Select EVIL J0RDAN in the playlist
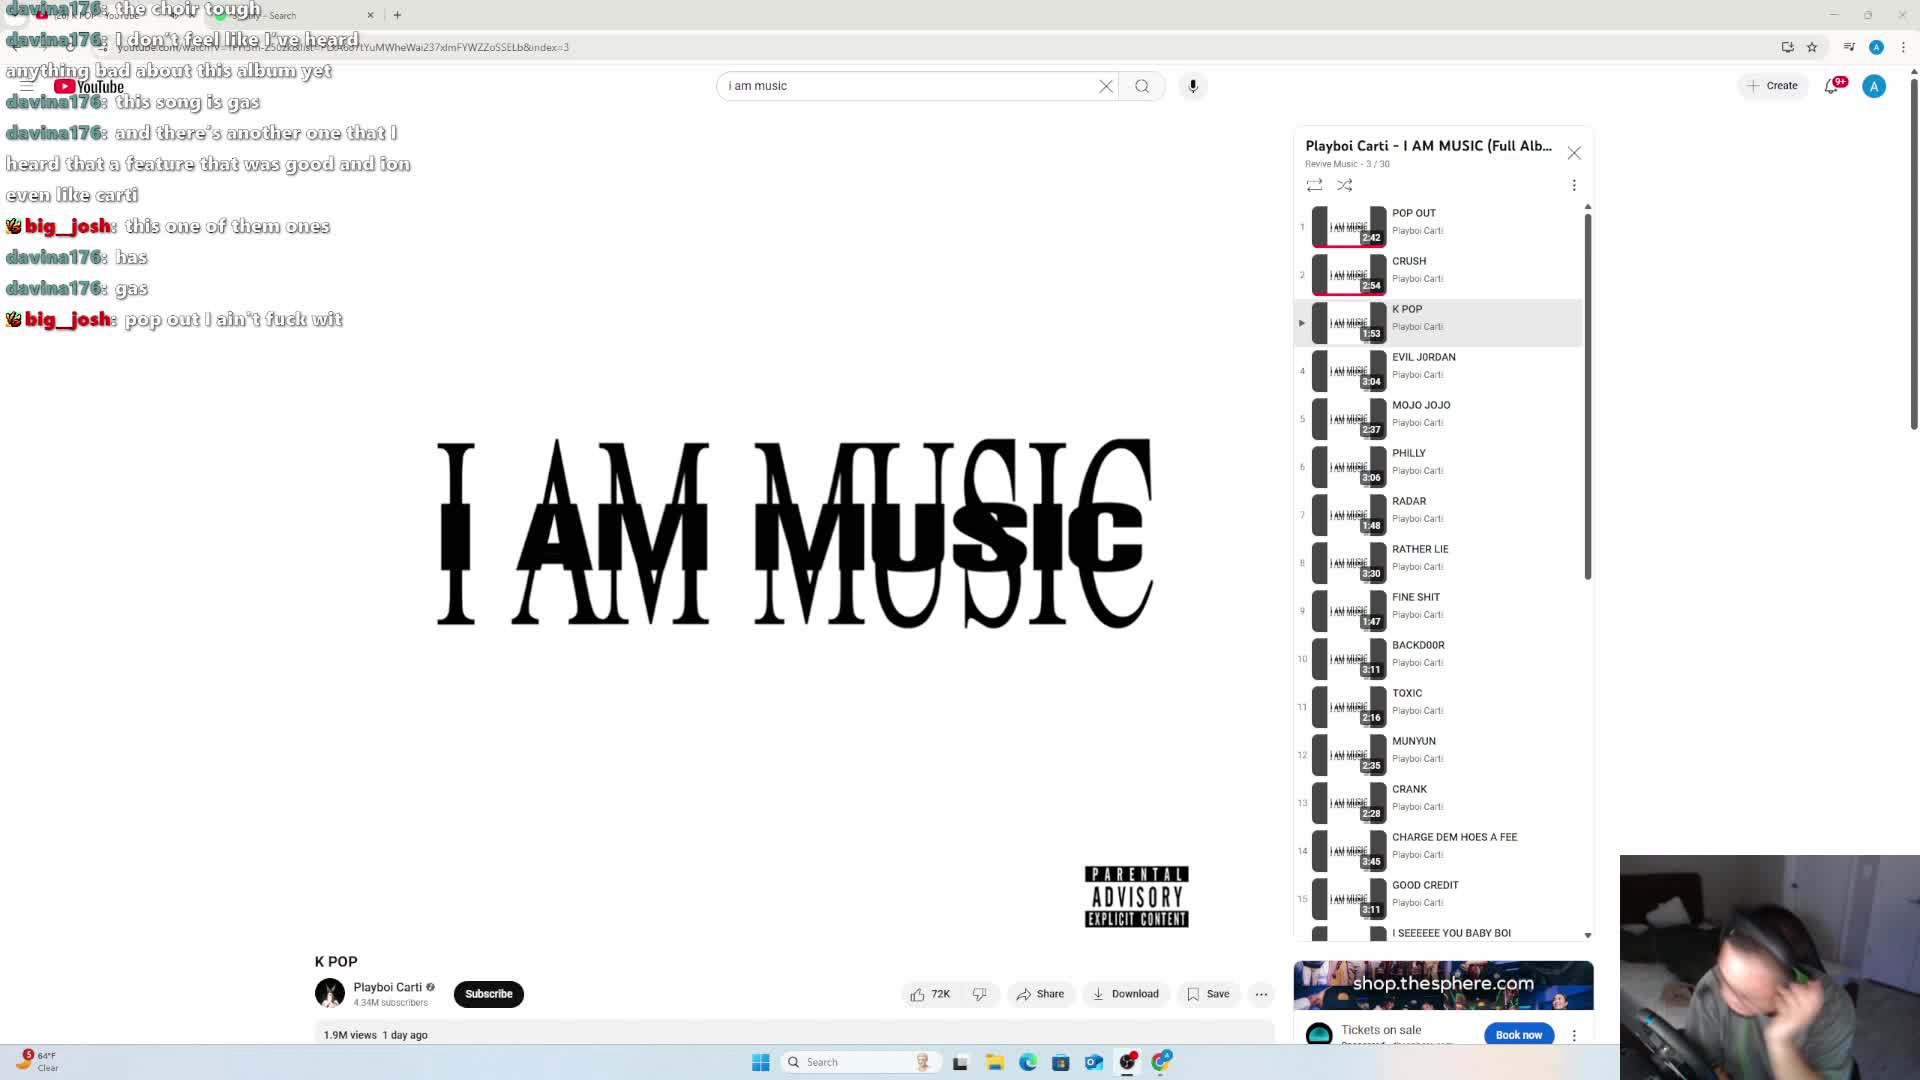The height and width of the screenshot is (1080, 1920). pos(1439,371)
